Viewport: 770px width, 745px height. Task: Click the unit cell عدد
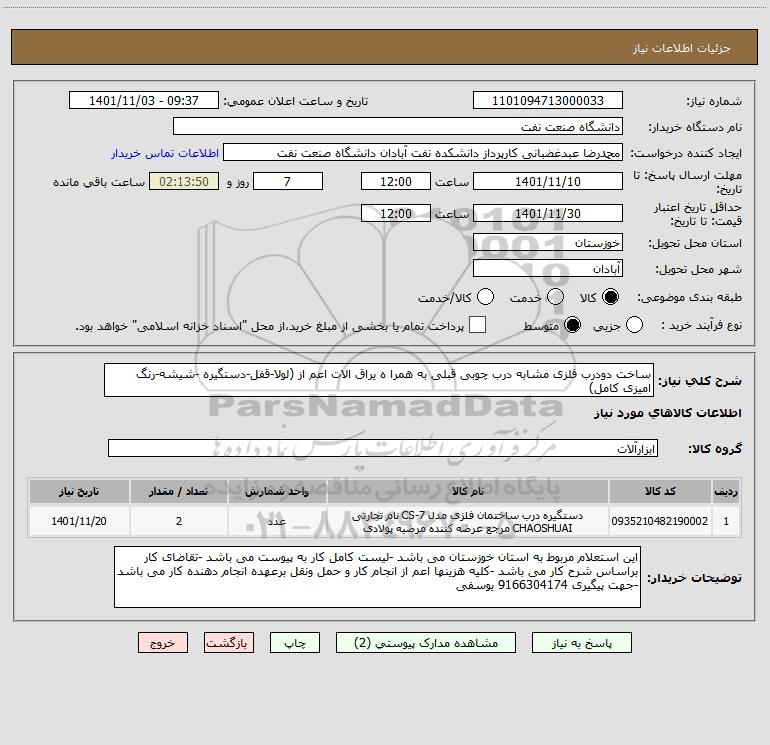[277, 521]
